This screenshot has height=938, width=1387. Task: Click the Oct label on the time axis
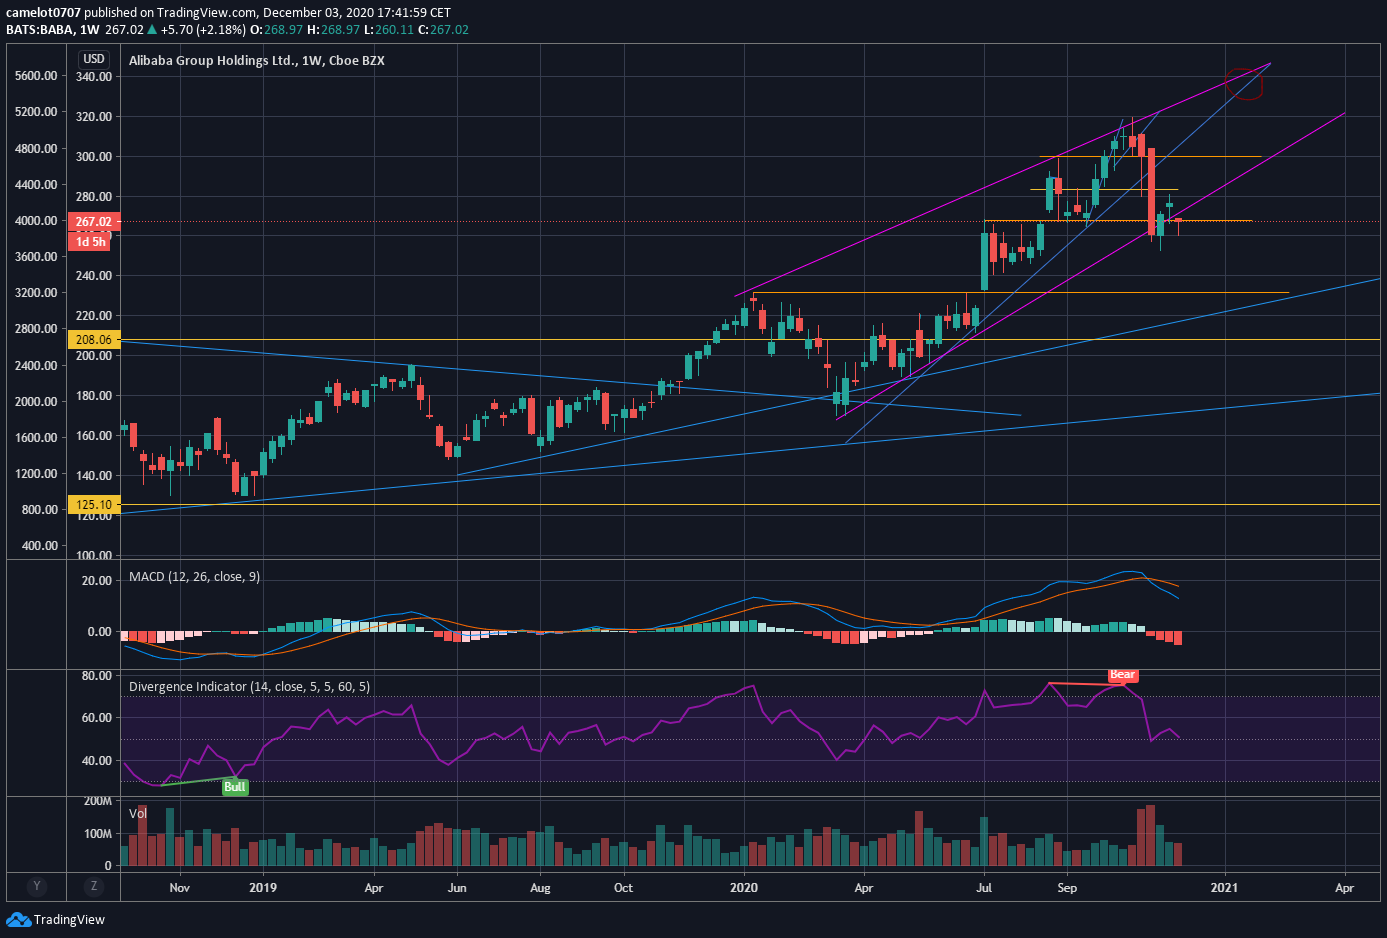[x=623, y=888]
